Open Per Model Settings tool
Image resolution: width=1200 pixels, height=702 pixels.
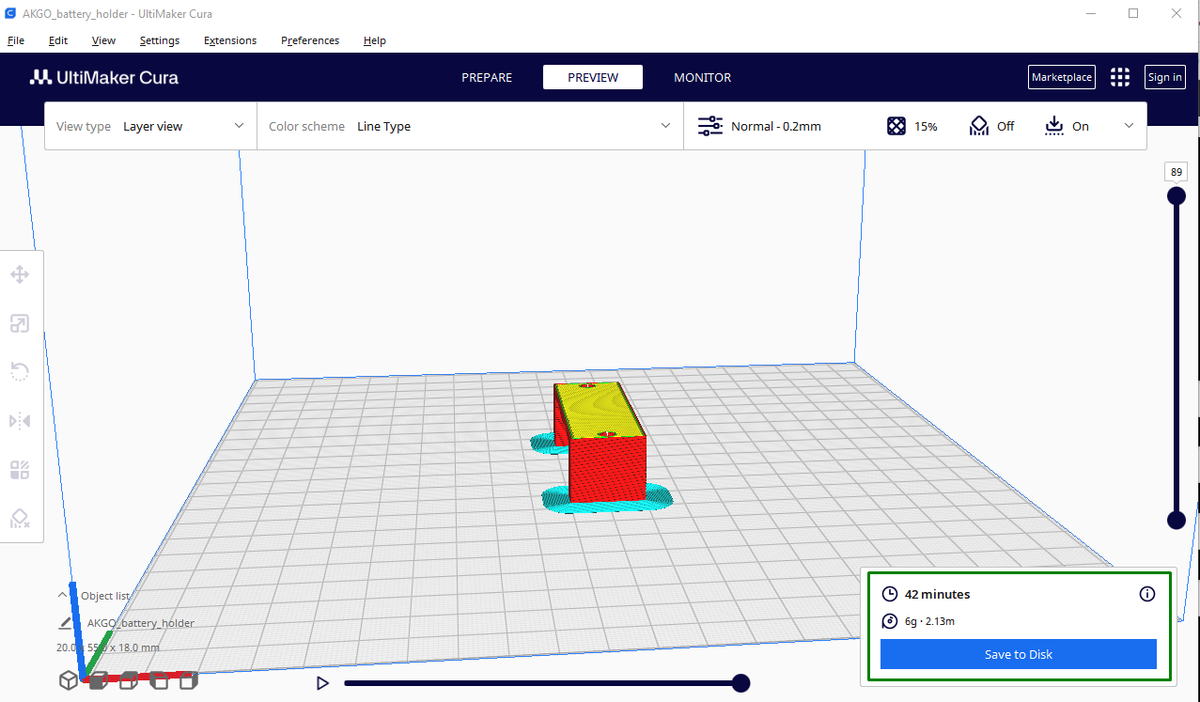pos(20,470)
